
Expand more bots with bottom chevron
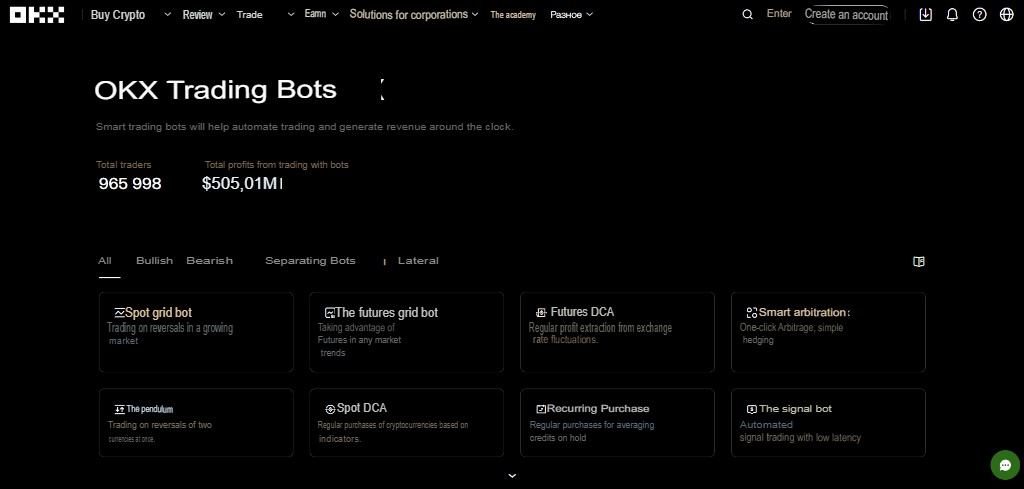513,476
